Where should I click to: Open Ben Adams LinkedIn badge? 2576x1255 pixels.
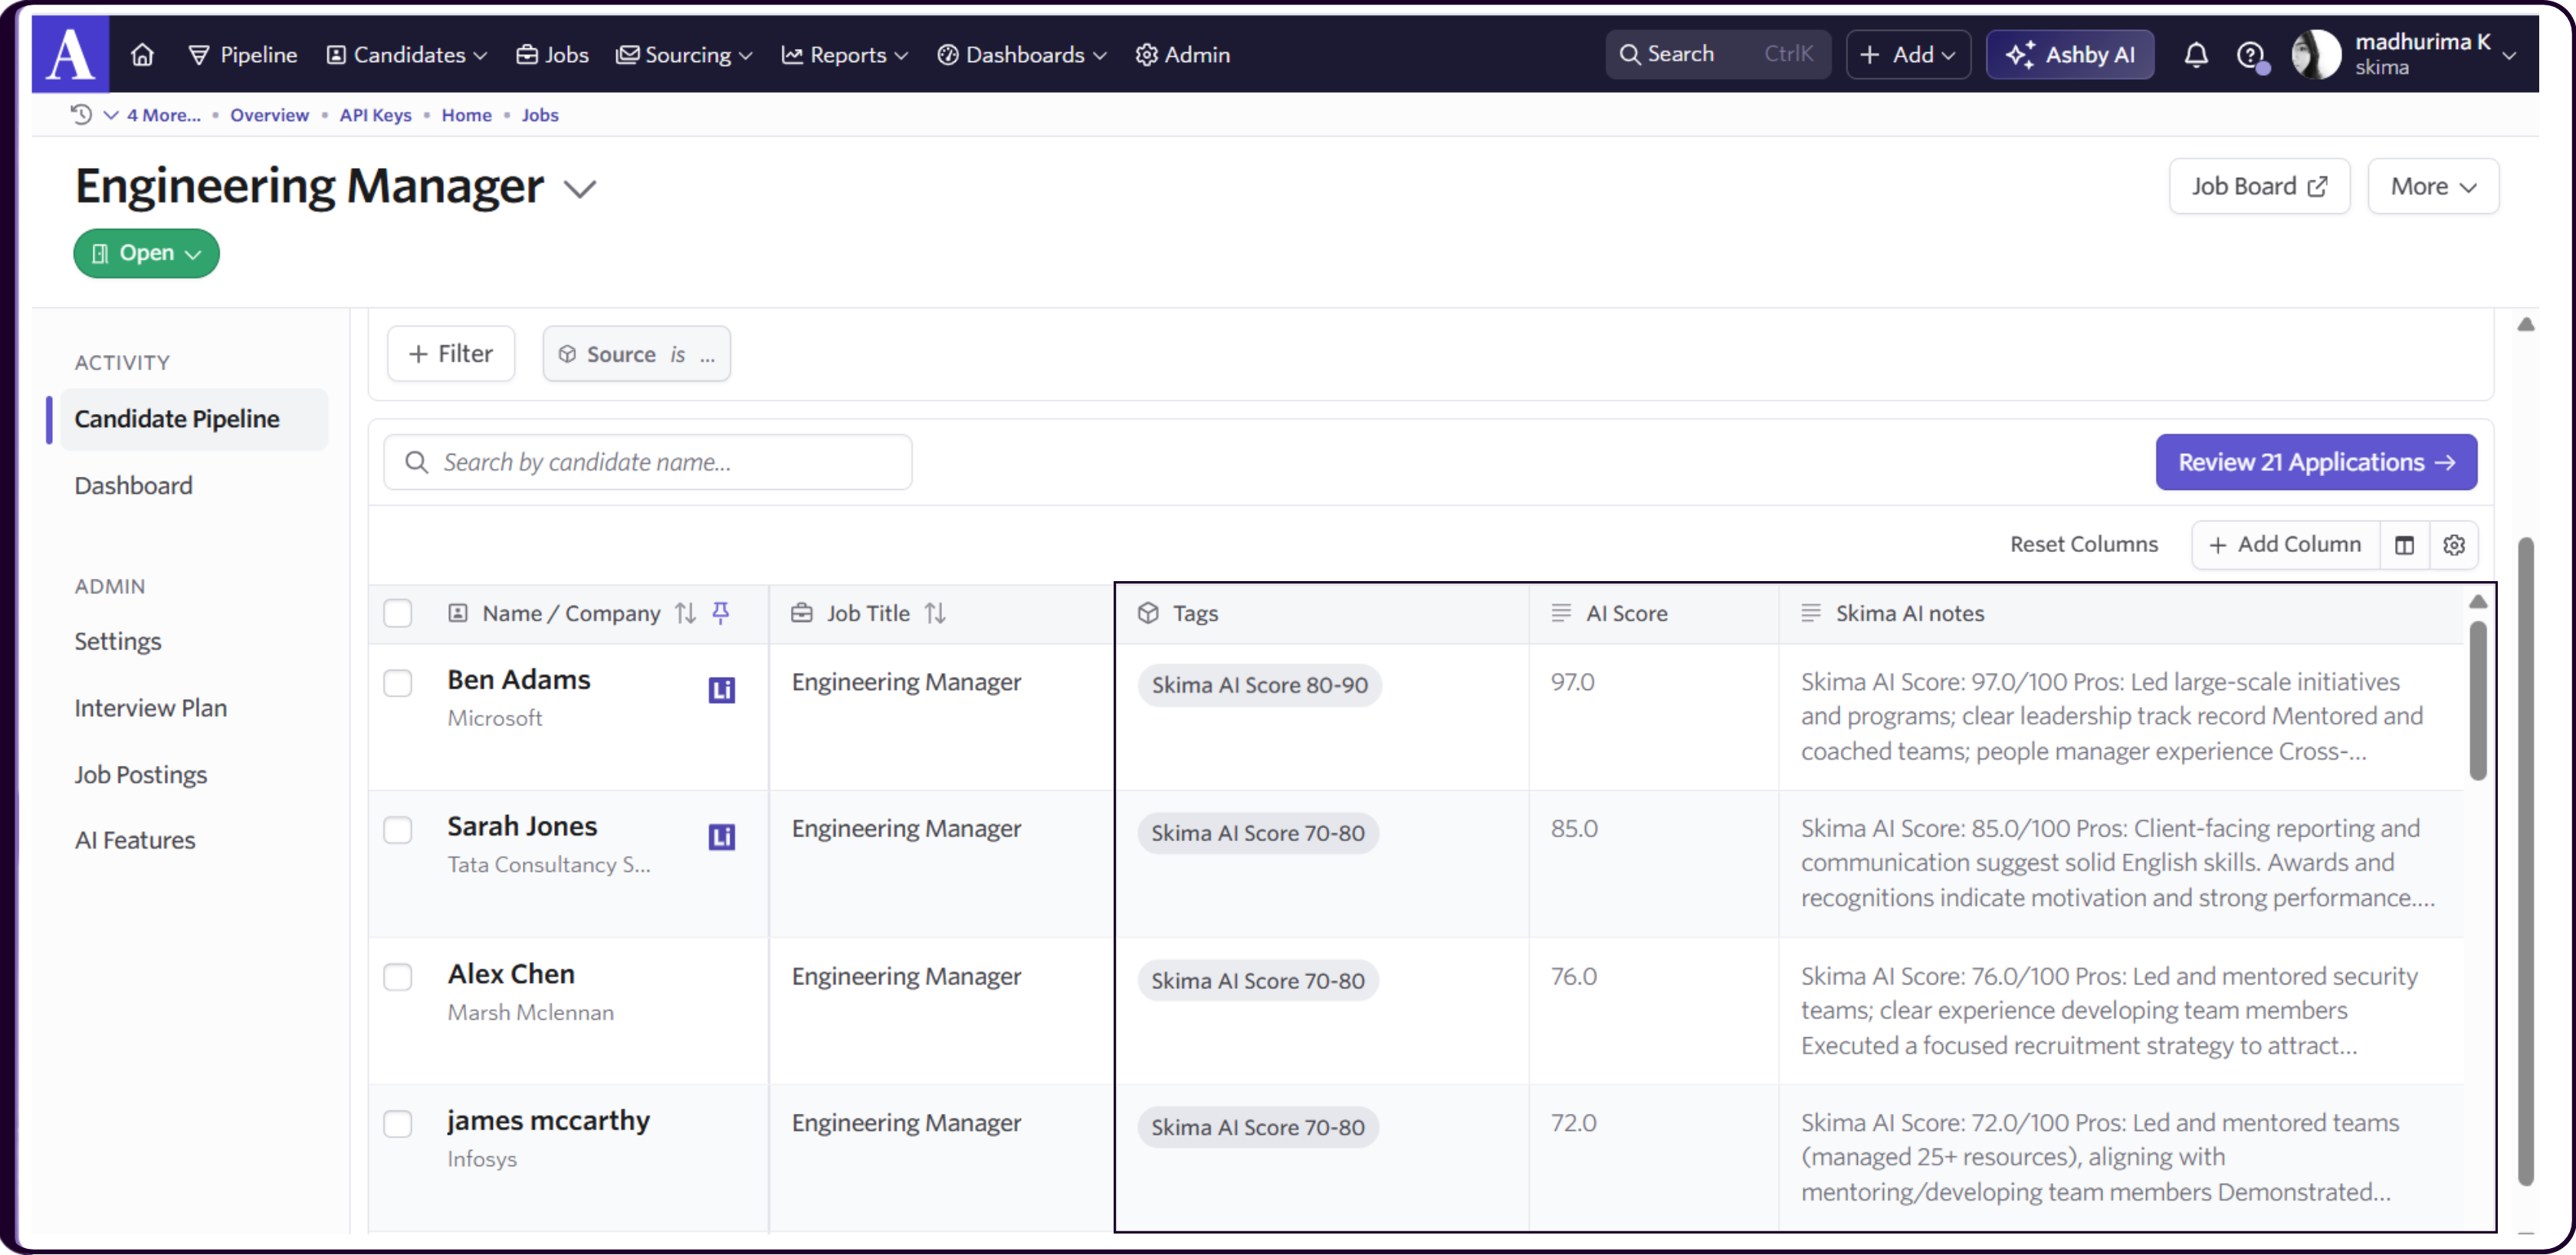point(722,690)
